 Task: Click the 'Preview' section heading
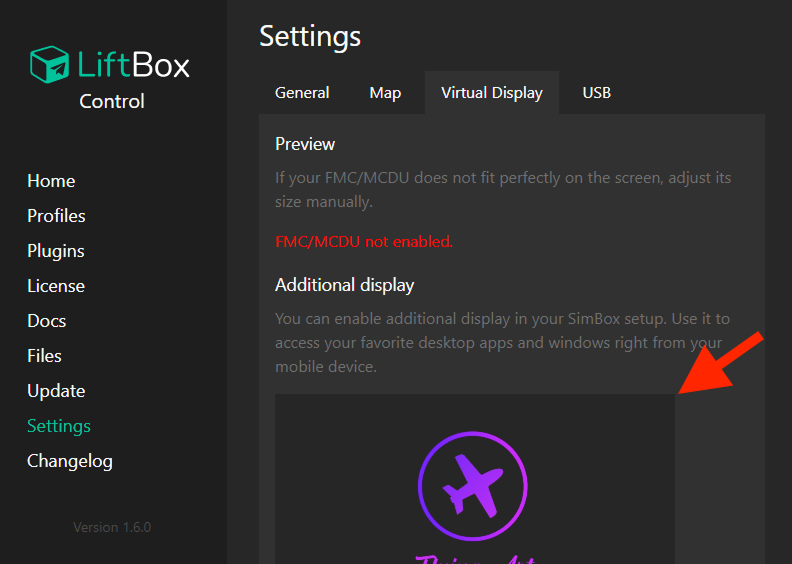pyautogui.click(x=305, y=144)
